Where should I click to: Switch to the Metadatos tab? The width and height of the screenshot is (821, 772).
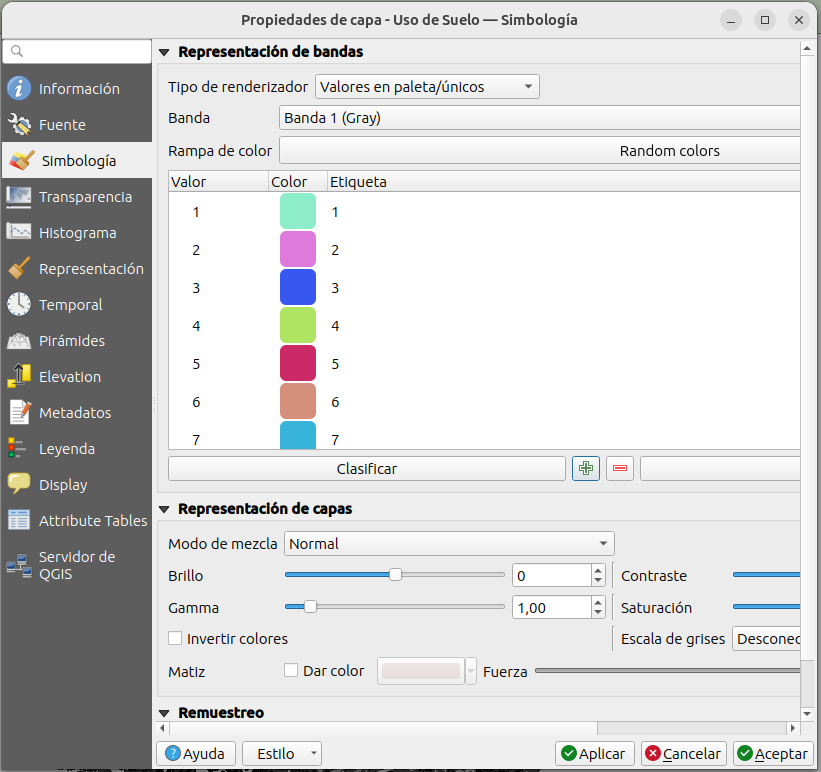pyautogui.click(x=75, y=413)
